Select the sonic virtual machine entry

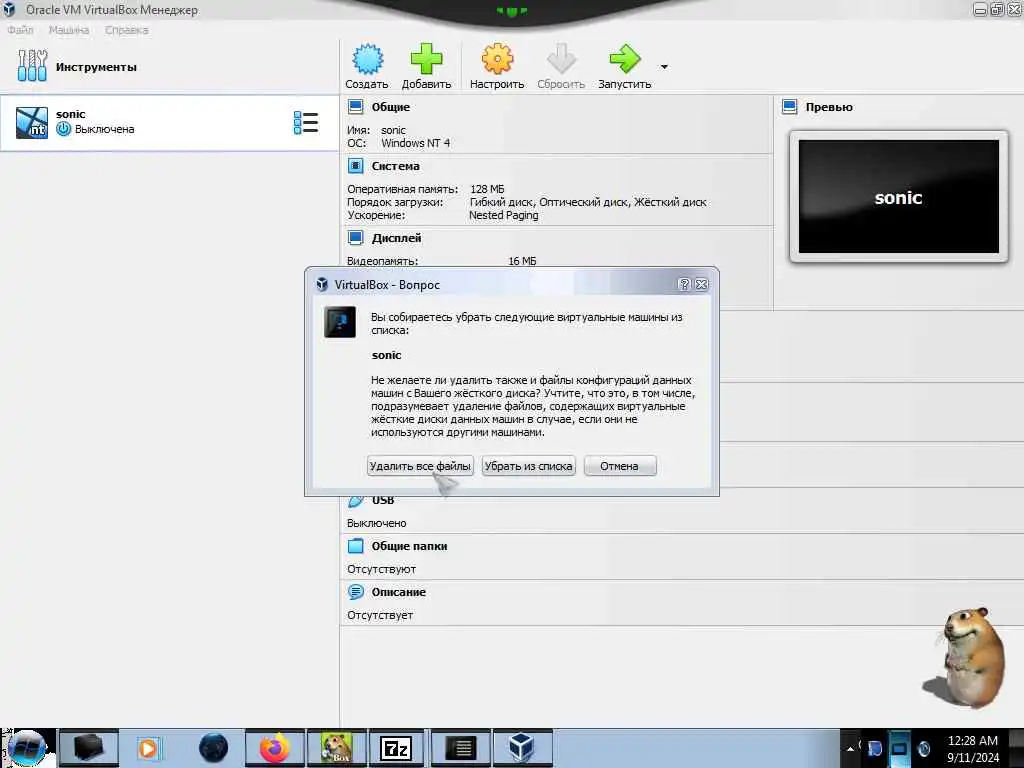click(169, 123)
